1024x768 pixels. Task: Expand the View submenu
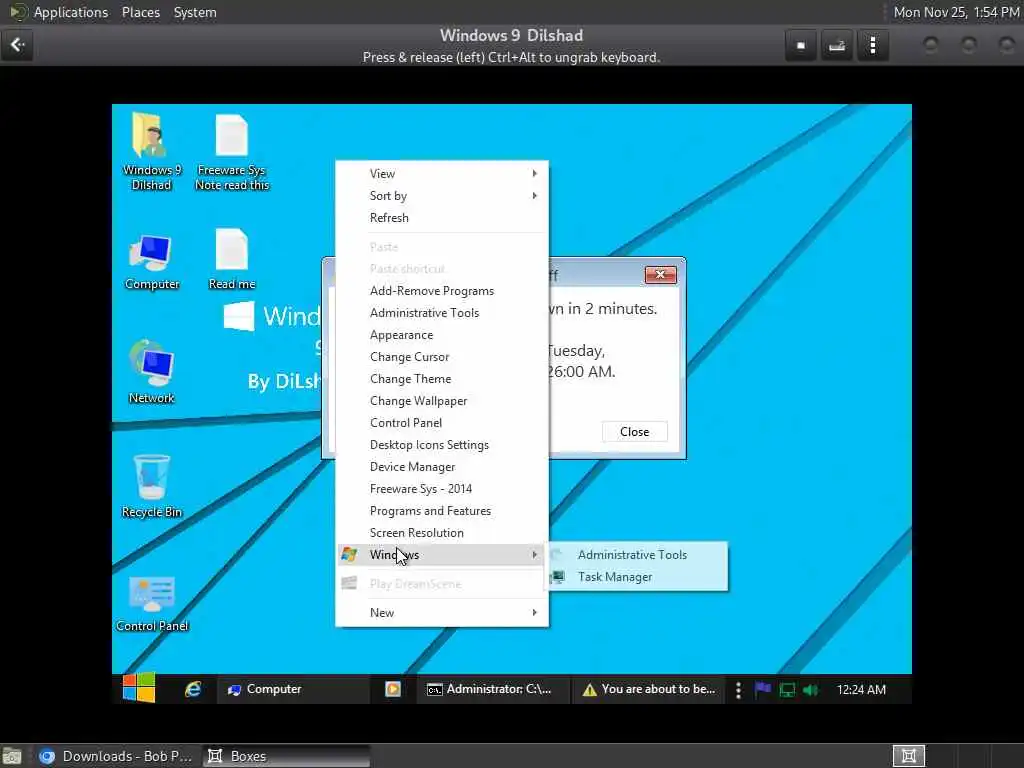click(x=442, y=174)
